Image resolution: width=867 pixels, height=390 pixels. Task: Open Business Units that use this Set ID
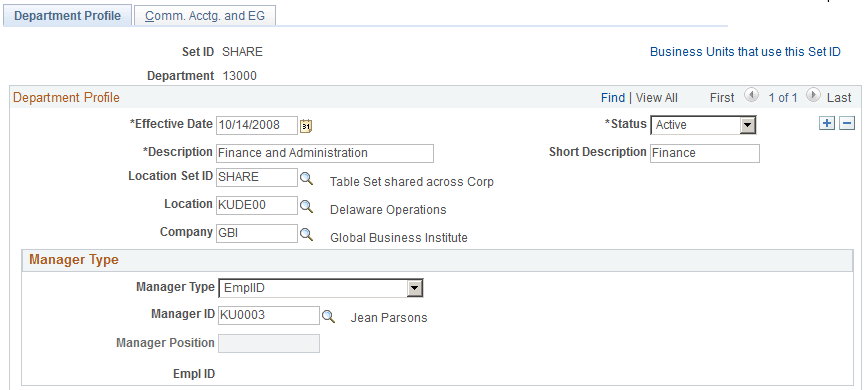point(745,51)
